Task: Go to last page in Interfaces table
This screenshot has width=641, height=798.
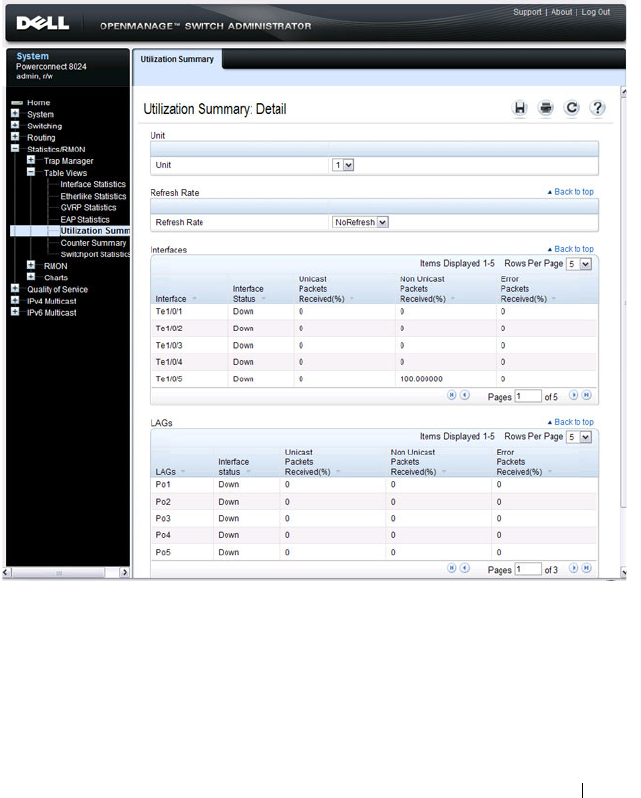Action: 587,395
